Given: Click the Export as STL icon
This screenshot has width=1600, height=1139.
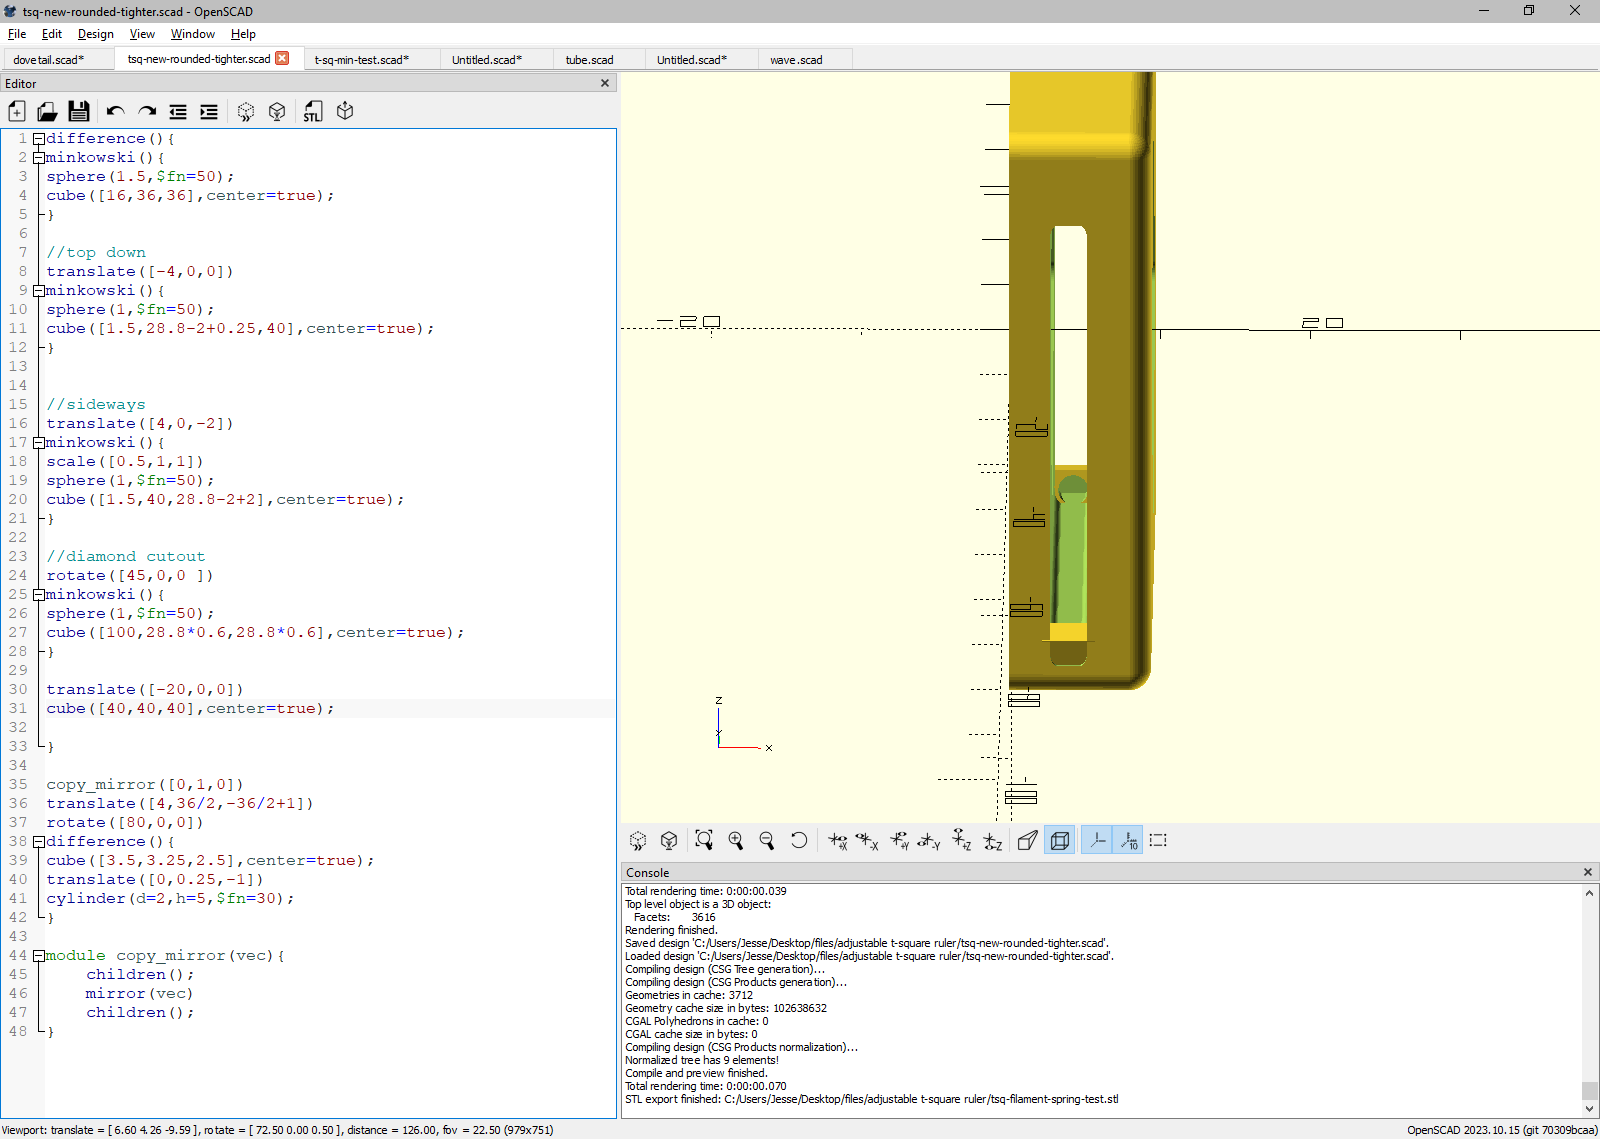Looking at the screenshot, I should tap(314, 111).
